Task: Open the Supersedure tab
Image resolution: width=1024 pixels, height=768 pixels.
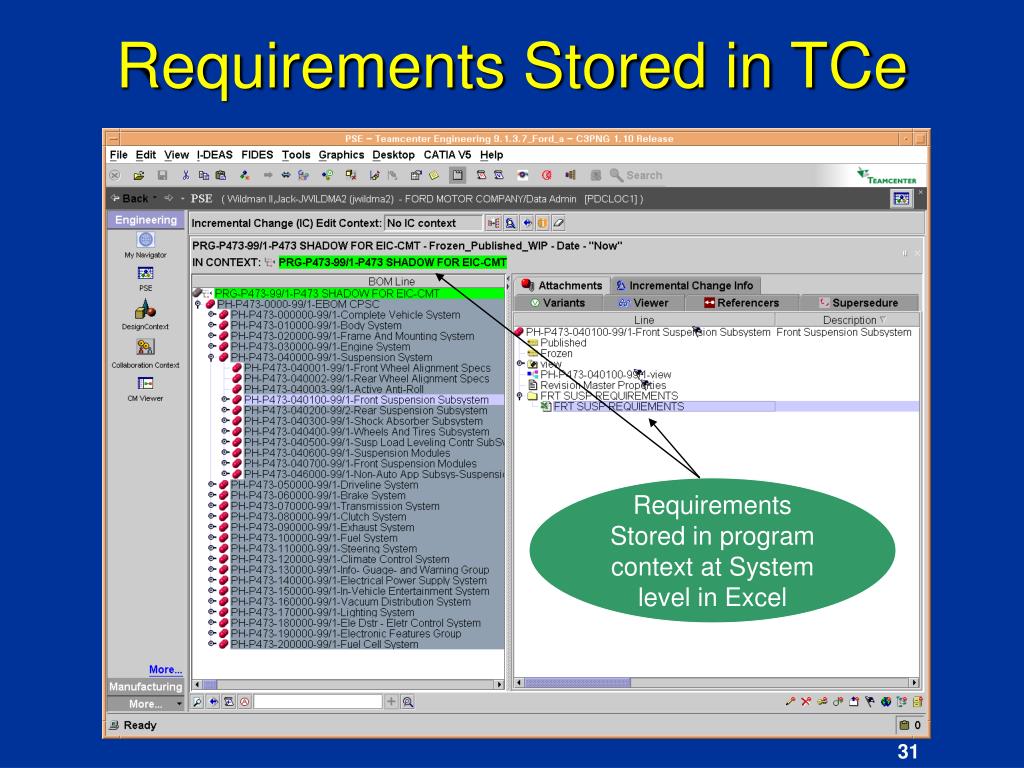Action: tap(859, 303)
